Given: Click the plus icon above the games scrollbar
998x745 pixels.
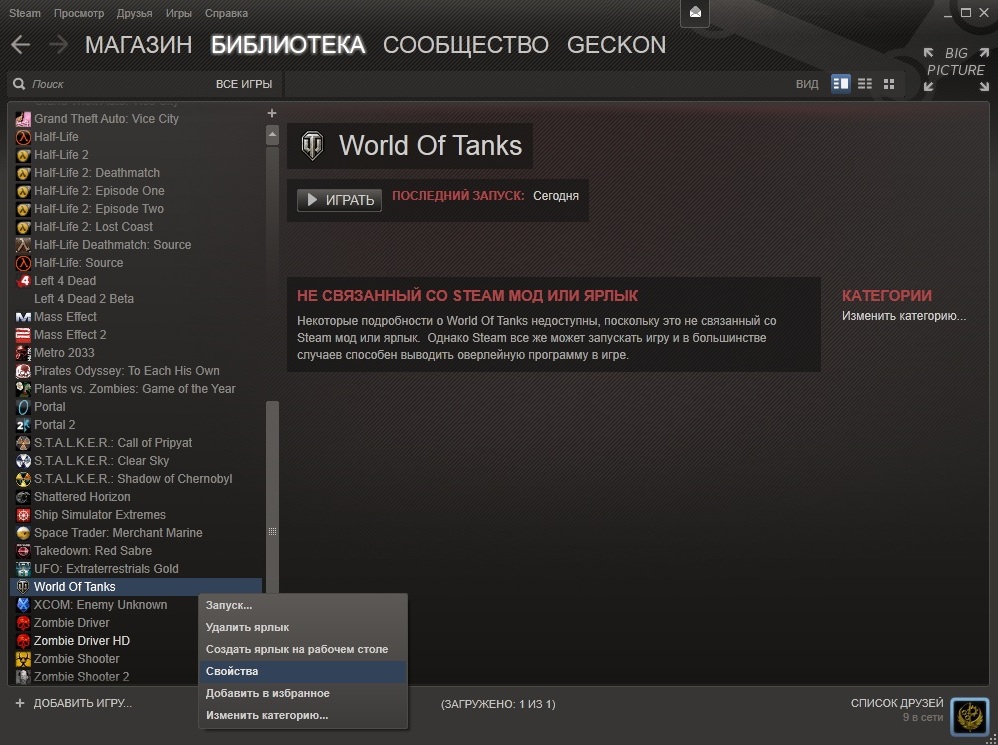Looking at the screenshot, I should (x=272, y=113).
